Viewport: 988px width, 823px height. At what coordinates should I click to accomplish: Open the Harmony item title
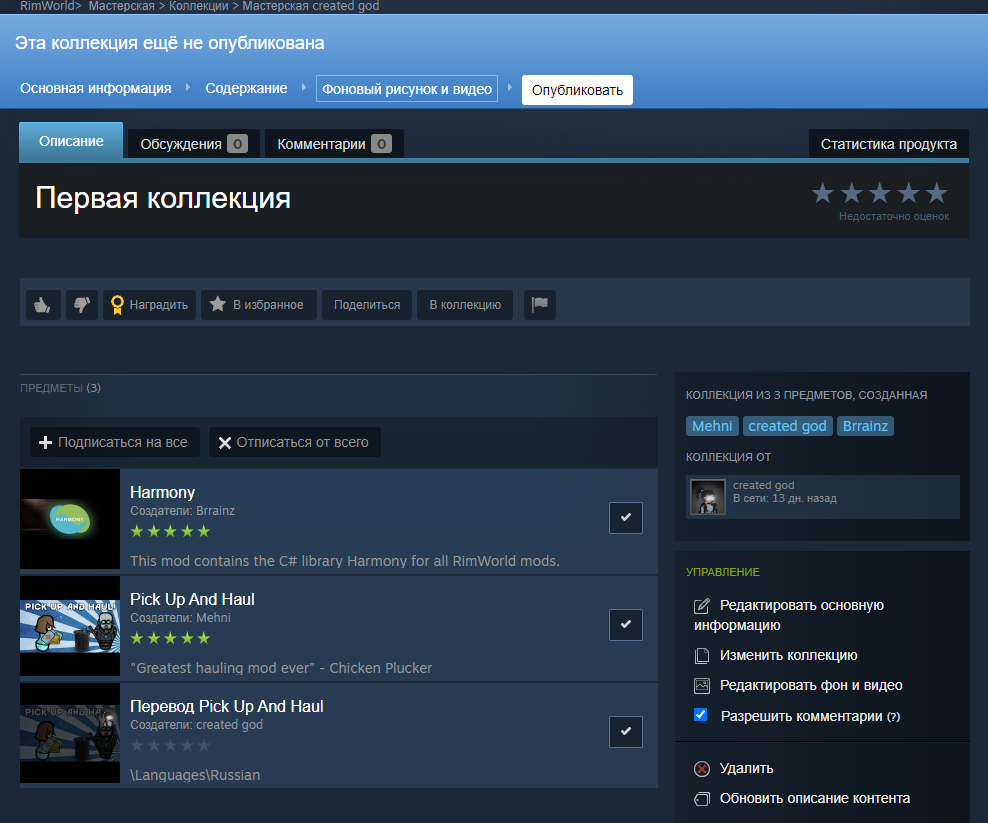point(163,492)
